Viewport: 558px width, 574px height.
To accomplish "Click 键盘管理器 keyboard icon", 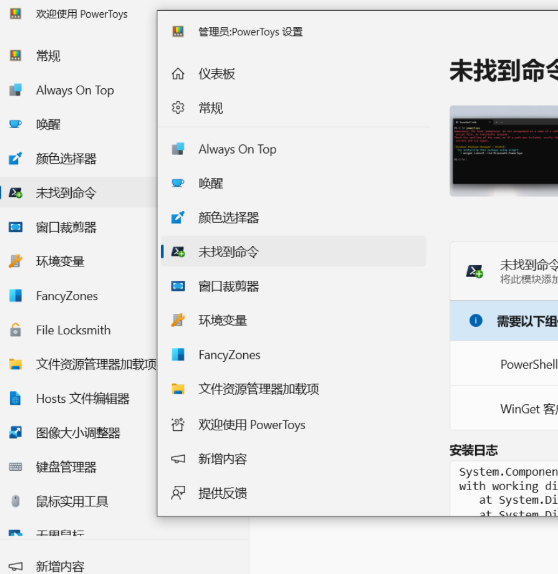I will pos(15,467).
